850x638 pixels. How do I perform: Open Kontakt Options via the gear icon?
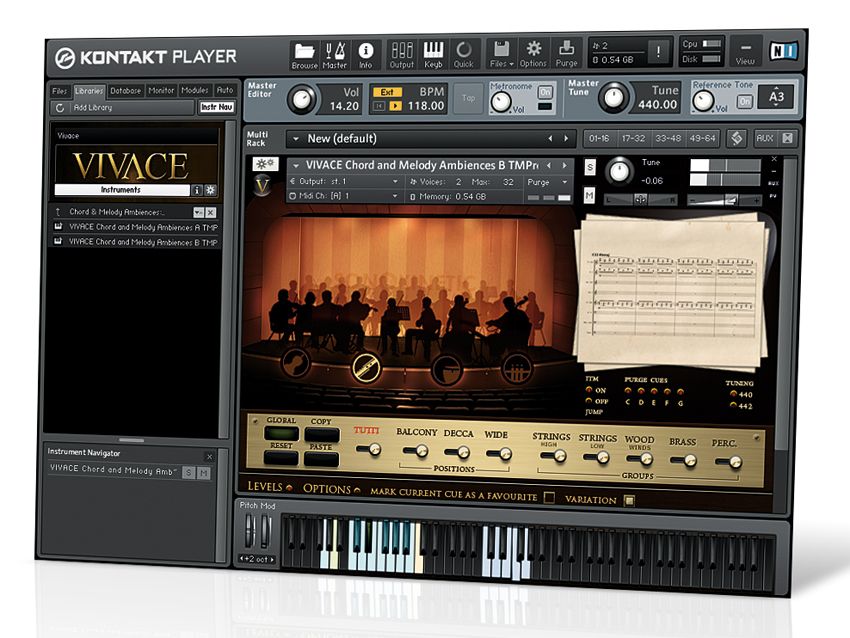point(534,50)
